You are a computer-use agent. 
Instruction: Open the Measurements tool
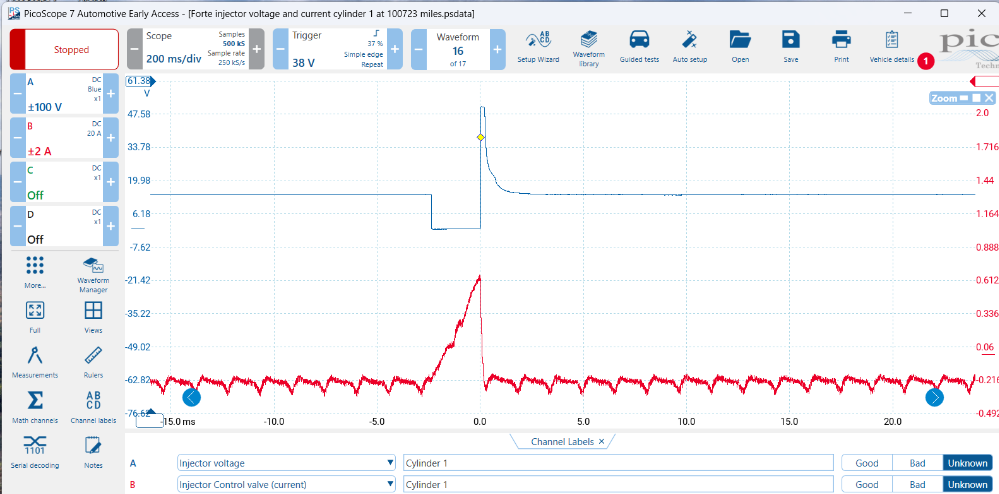tap(35, 362)
